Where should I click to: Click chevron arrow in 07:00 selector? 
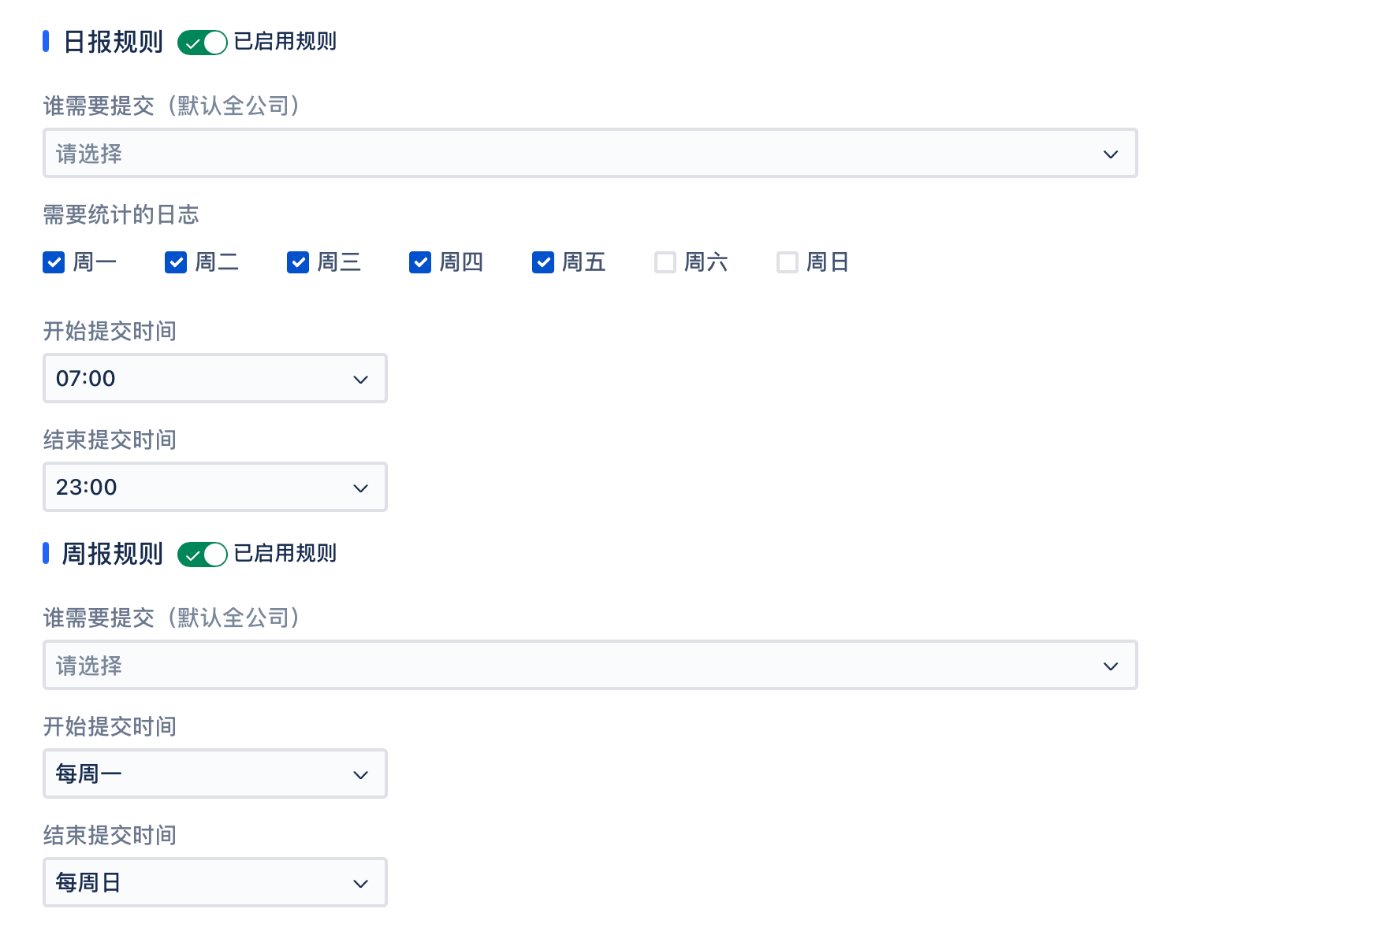click(x=361, y=379)
